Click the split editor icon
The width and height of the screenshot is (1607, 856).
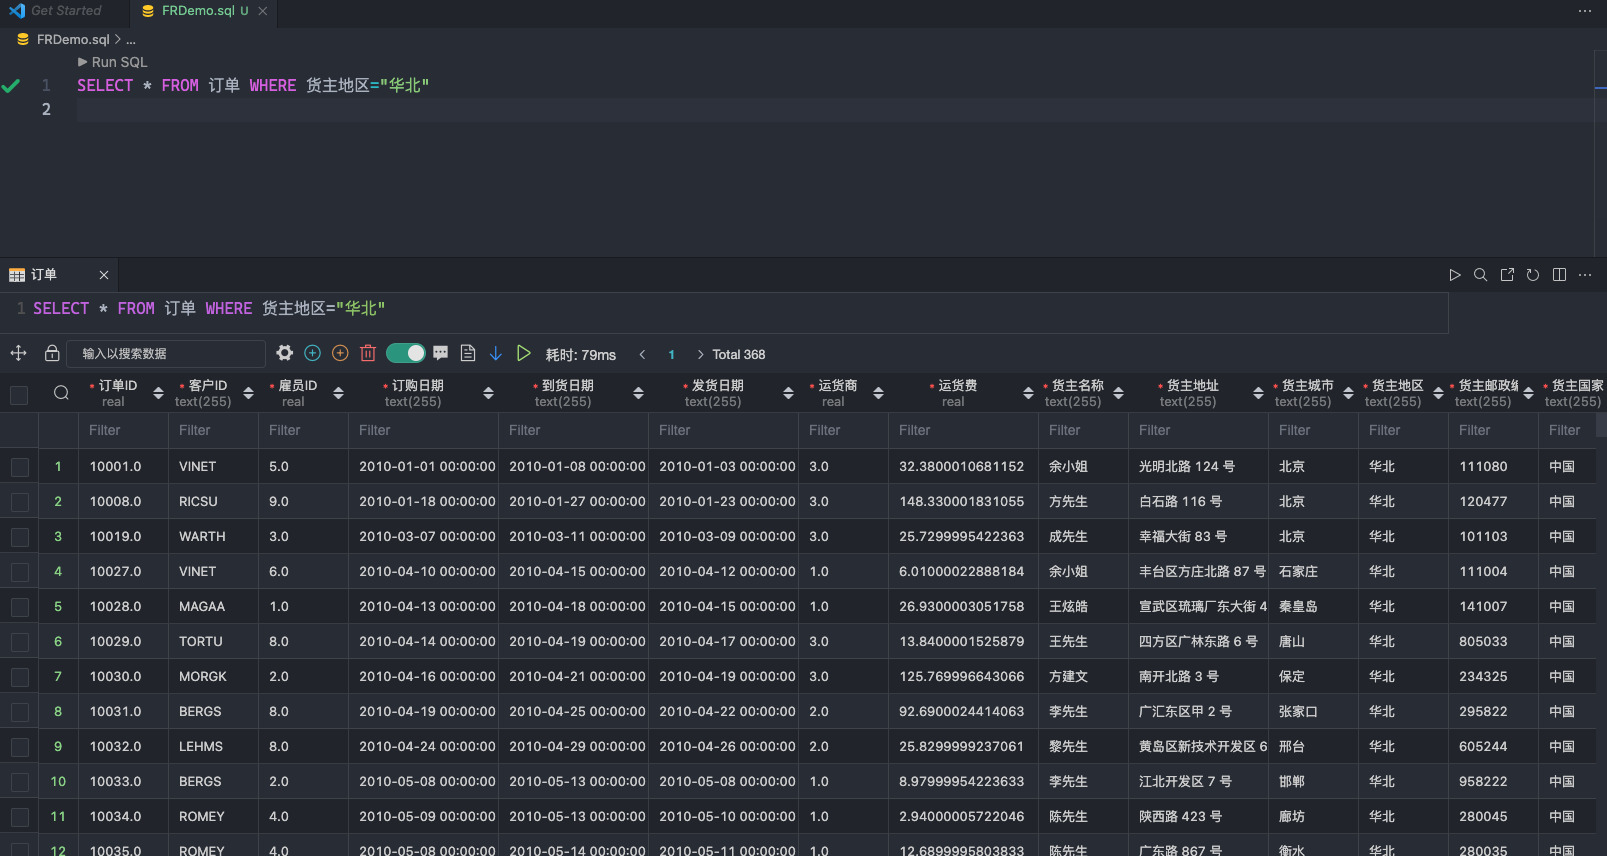(x=1559, y=275)
